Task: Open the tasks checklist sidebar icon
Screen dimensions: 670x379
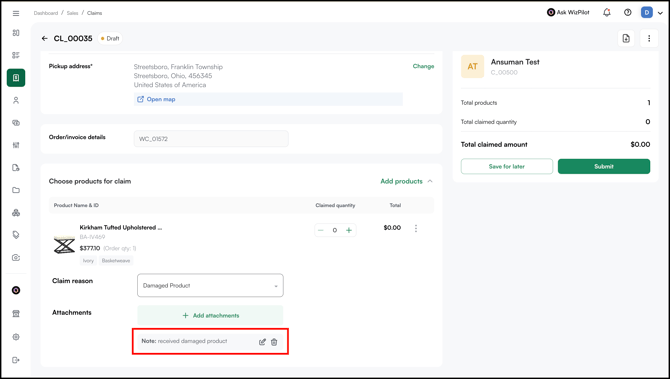Action: (x=16, y=55)
